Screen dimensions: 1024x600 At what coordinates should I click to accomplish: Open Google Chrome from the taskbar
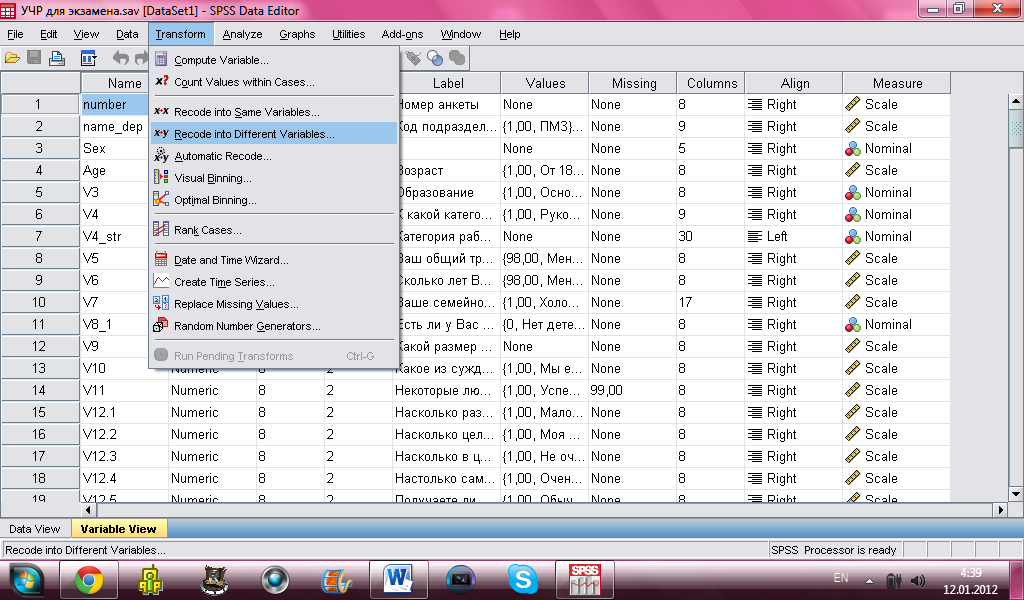(89, 580)
